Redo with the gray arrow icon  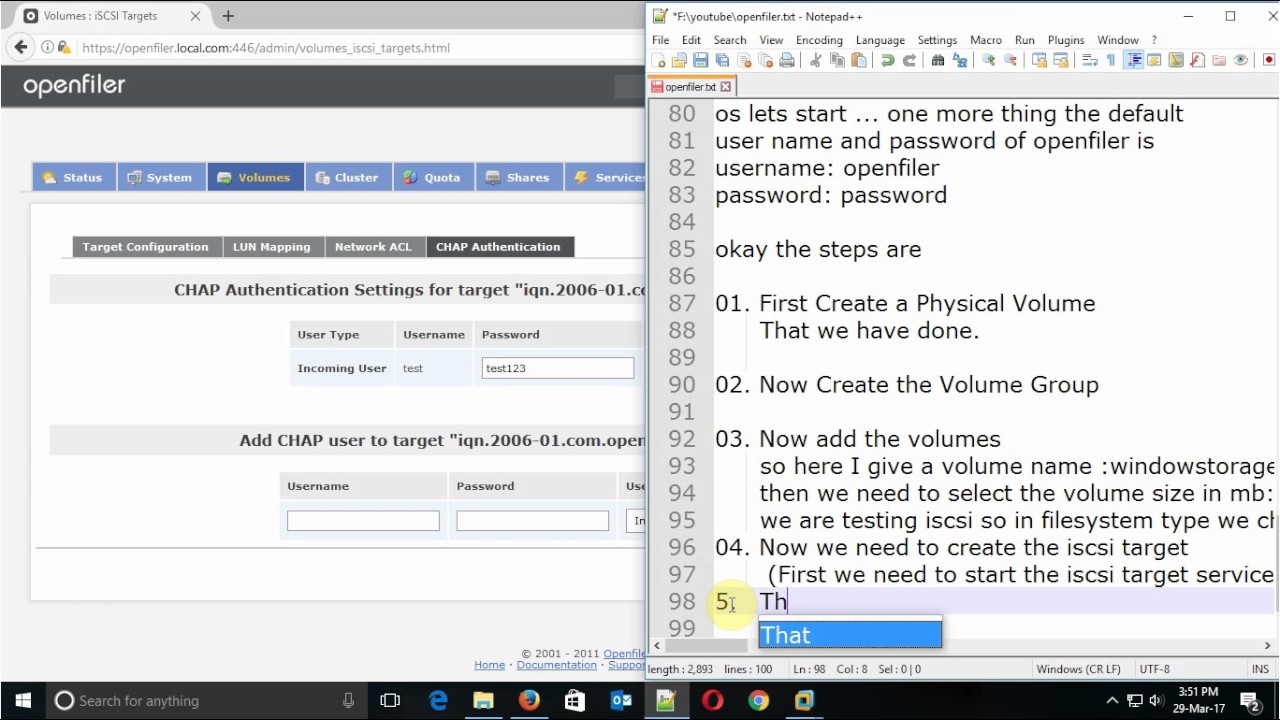point(909,60)
